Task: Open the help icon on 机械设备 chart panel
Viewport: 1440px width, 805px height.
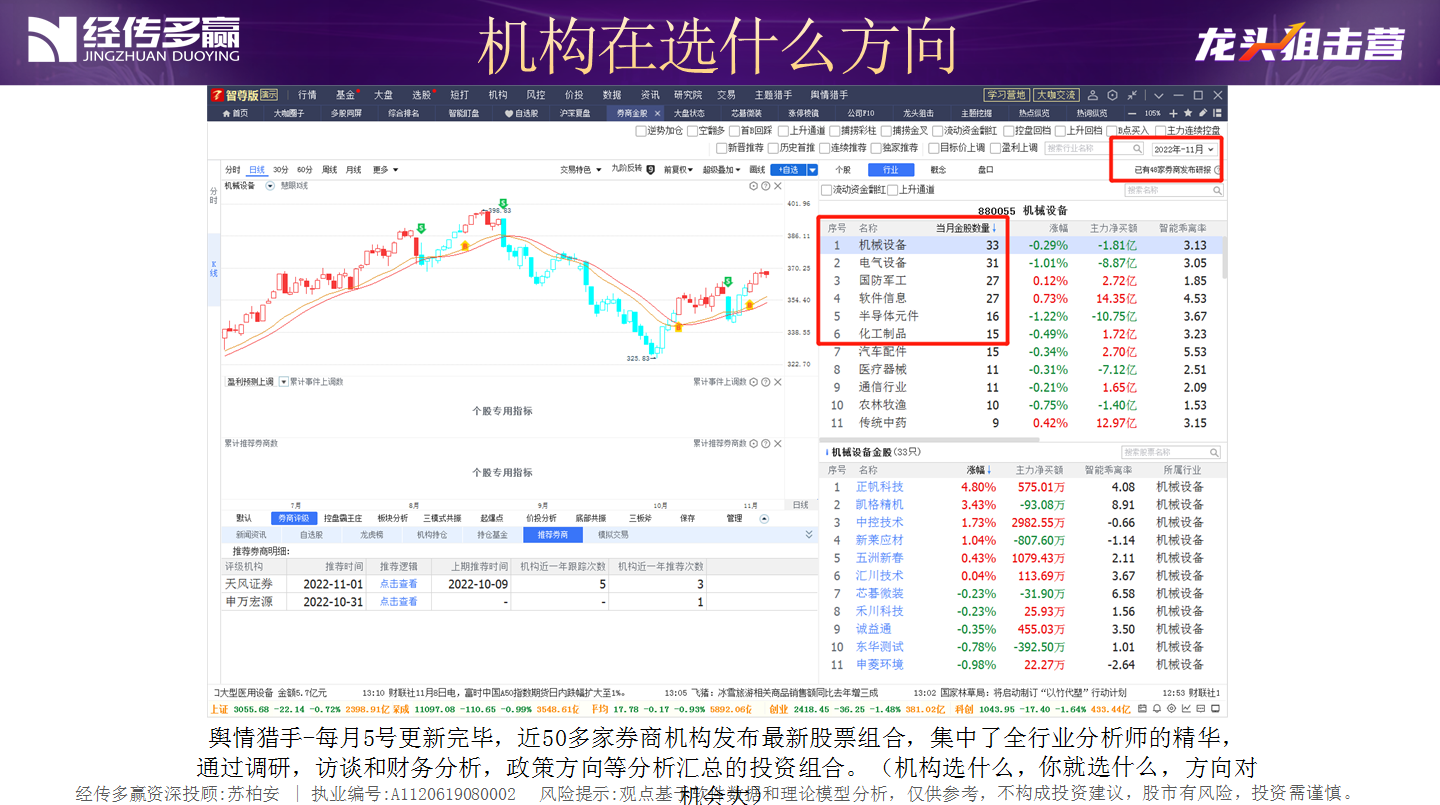Action: click(765, 185)
